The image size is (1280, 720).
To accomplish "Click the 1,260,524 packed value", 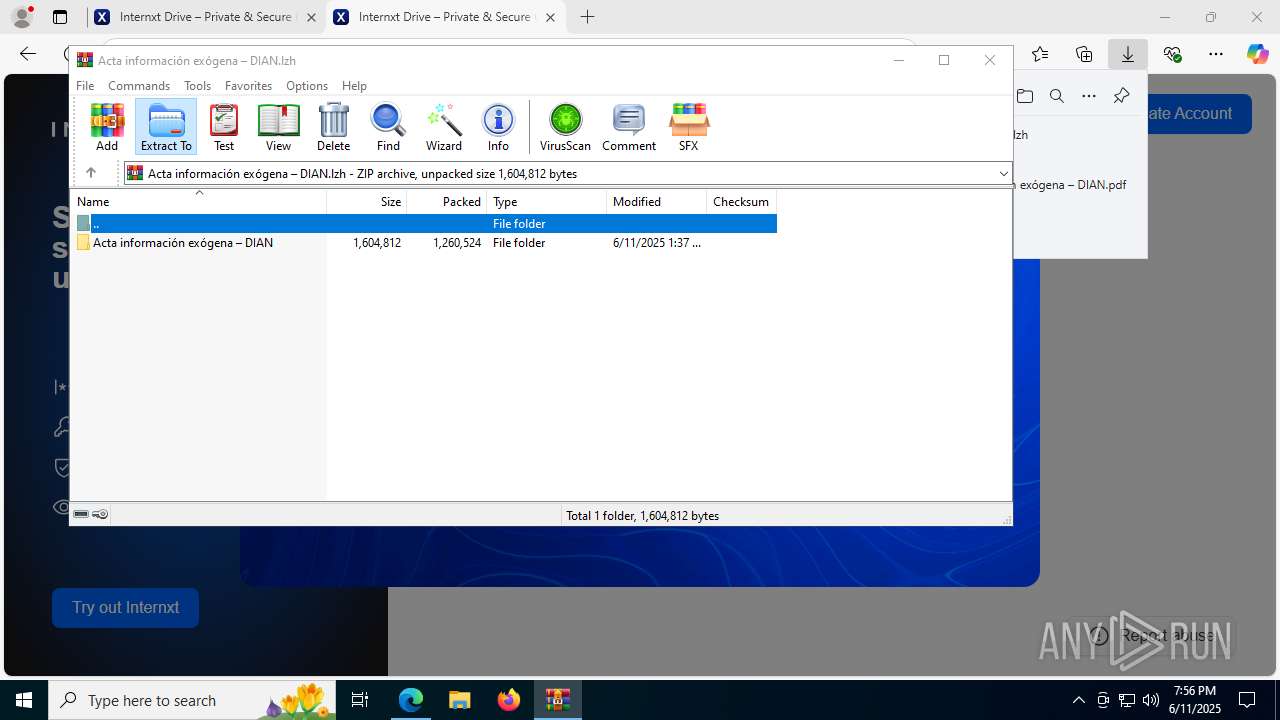I will click(x=457, y=243).
